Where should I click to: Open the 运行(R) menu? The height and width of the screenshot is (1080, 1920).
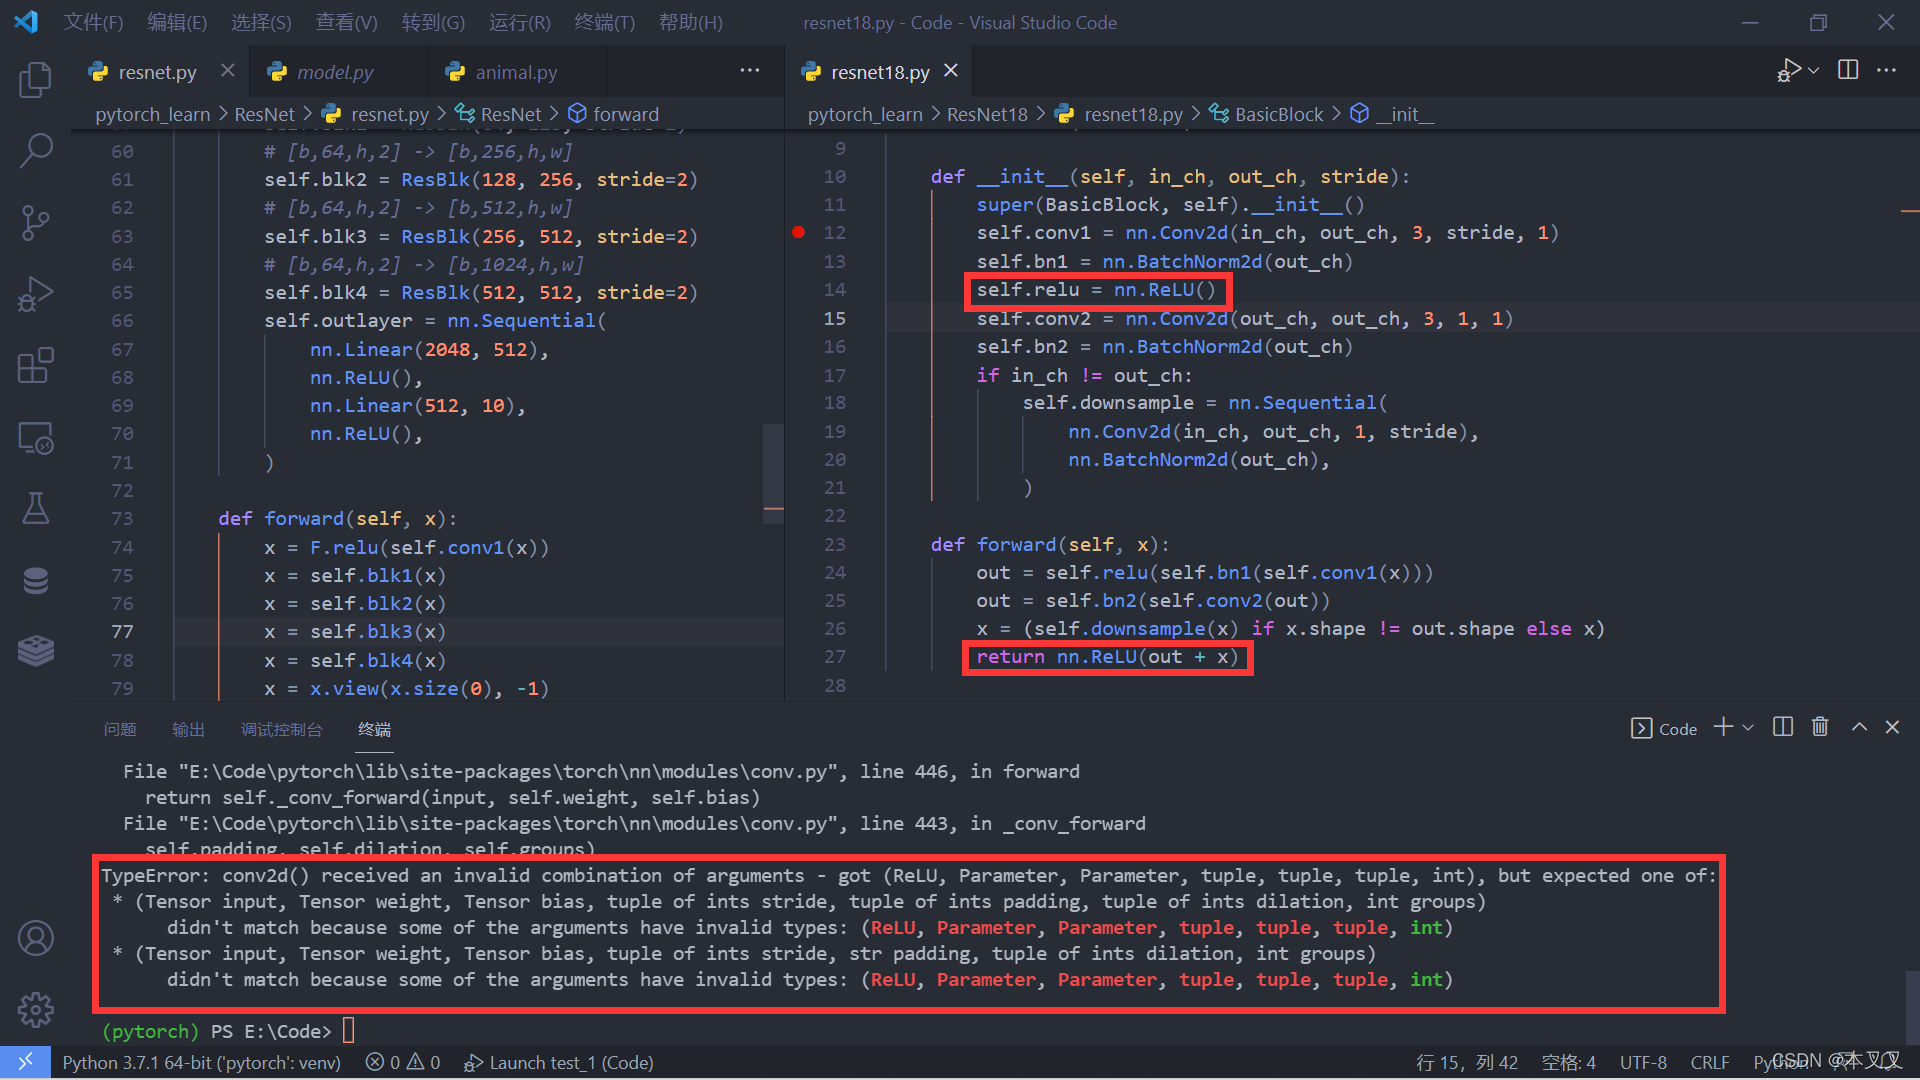click(518, 22)
